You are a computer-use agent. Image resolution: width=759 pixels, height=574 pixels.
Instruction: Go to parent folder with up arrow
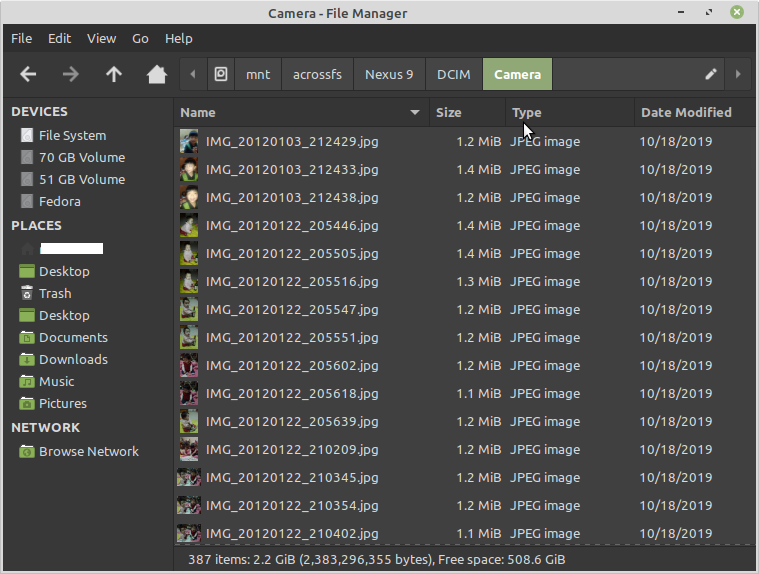click(x=114, y=74)
